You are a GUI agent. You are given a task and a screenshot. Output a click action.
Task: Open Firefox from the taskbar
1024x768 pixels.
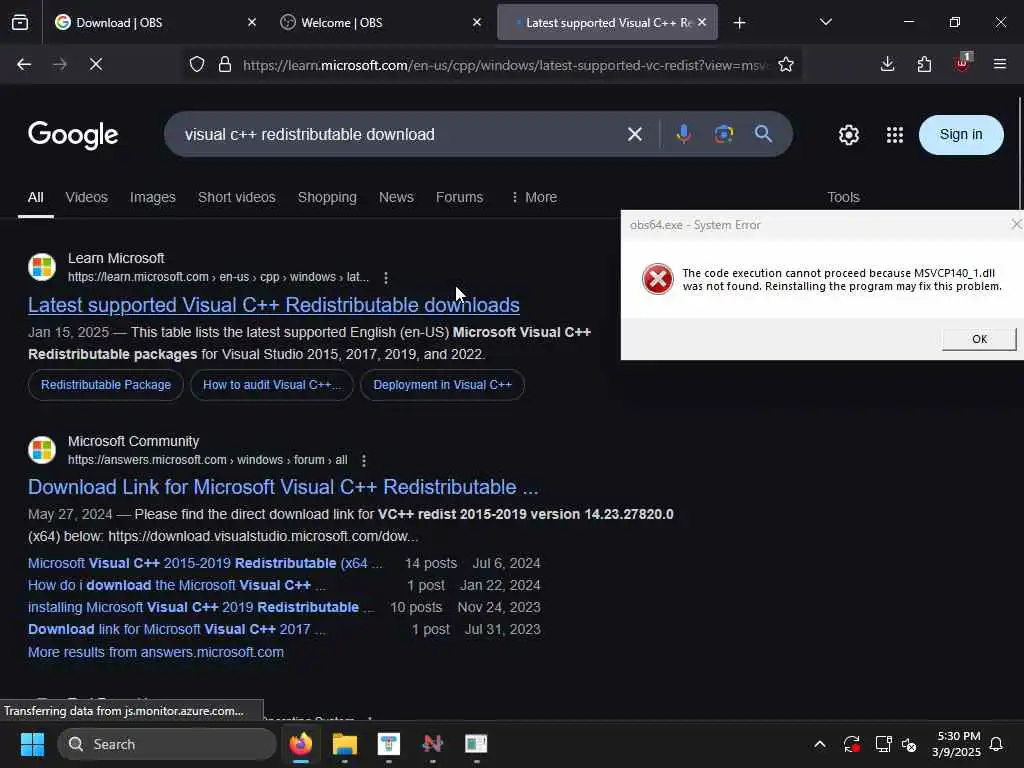(x=300, y=744)
